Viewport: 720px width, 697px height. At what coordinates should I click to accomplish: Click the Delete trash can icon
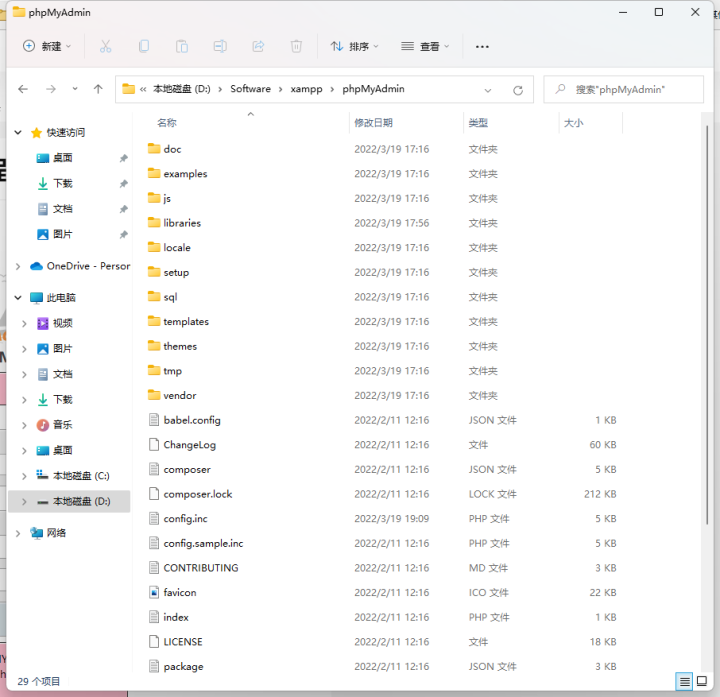point(296,46)
